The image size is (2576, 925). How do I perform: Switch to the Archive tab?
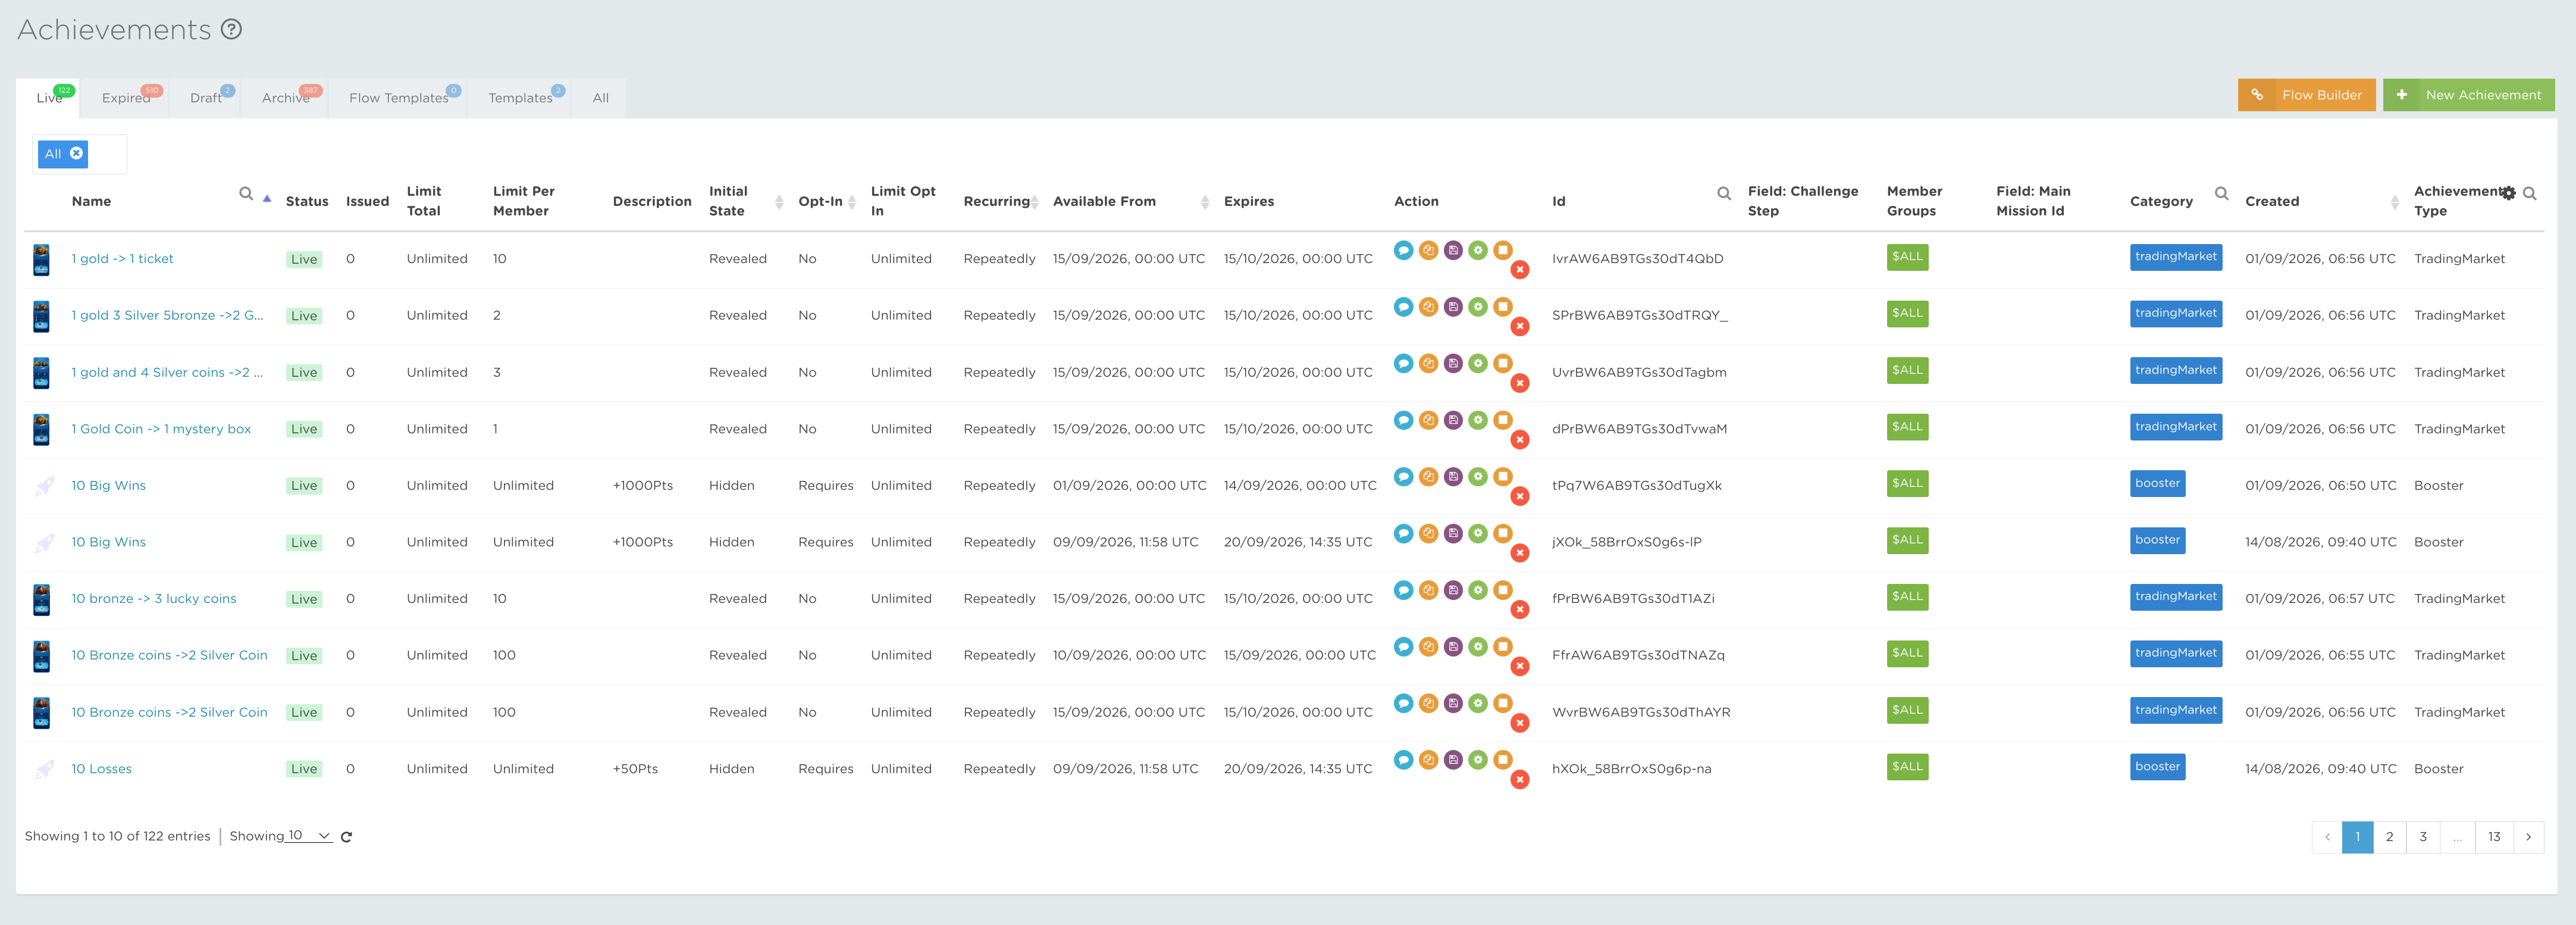tap(286, 98)
